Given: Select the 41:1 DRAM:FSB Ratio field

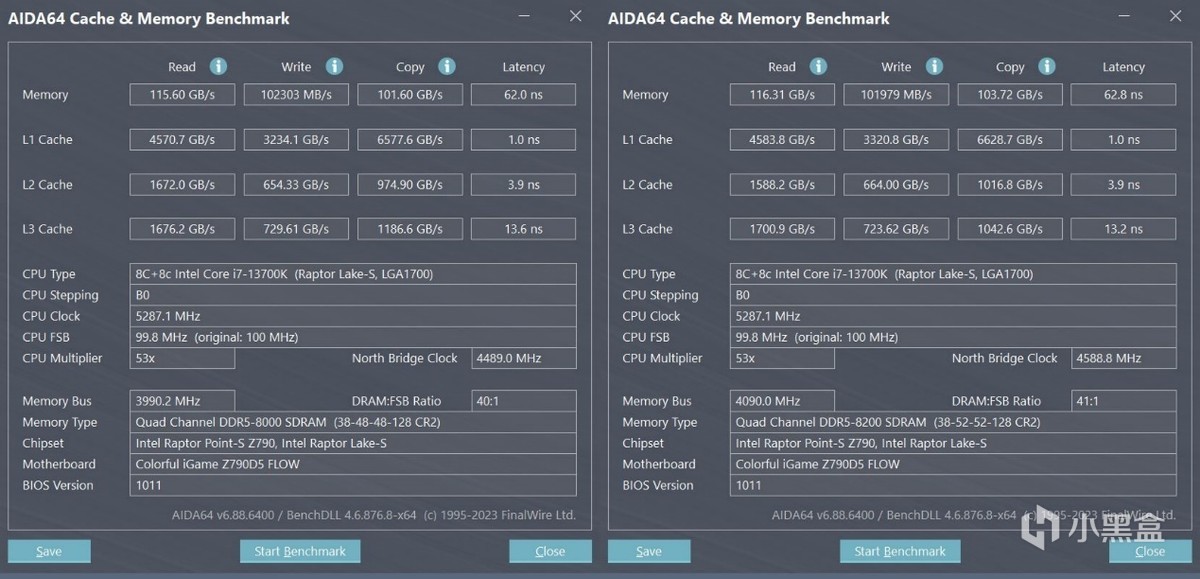Looking at the screenshot, I should [x=1123, y=401].
